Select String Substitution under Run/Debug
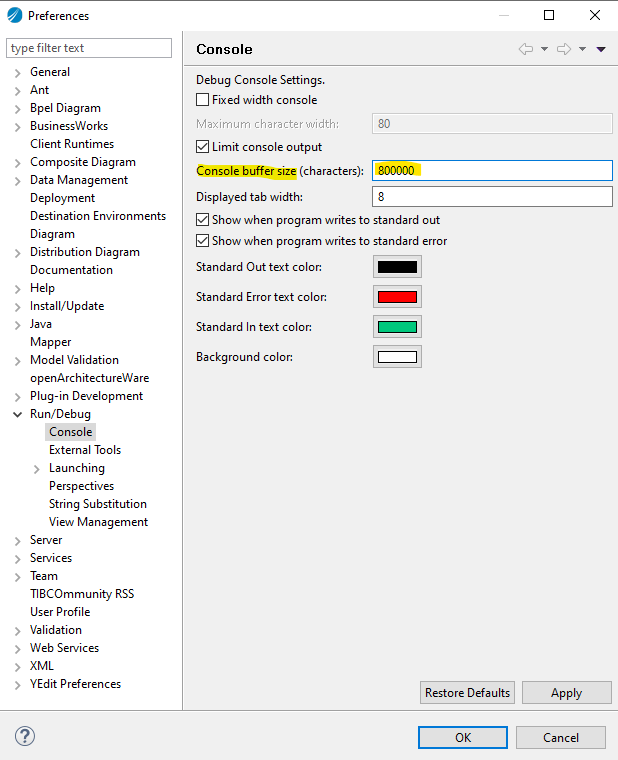The image size is (618, 760). 97,504
